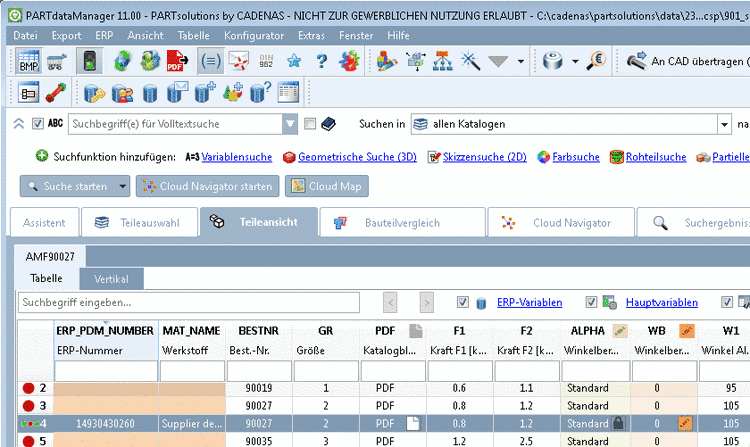Viewport: 750px width, 447px height.
Task: Open the Konfigurator menu
Action: click(254, 35)
